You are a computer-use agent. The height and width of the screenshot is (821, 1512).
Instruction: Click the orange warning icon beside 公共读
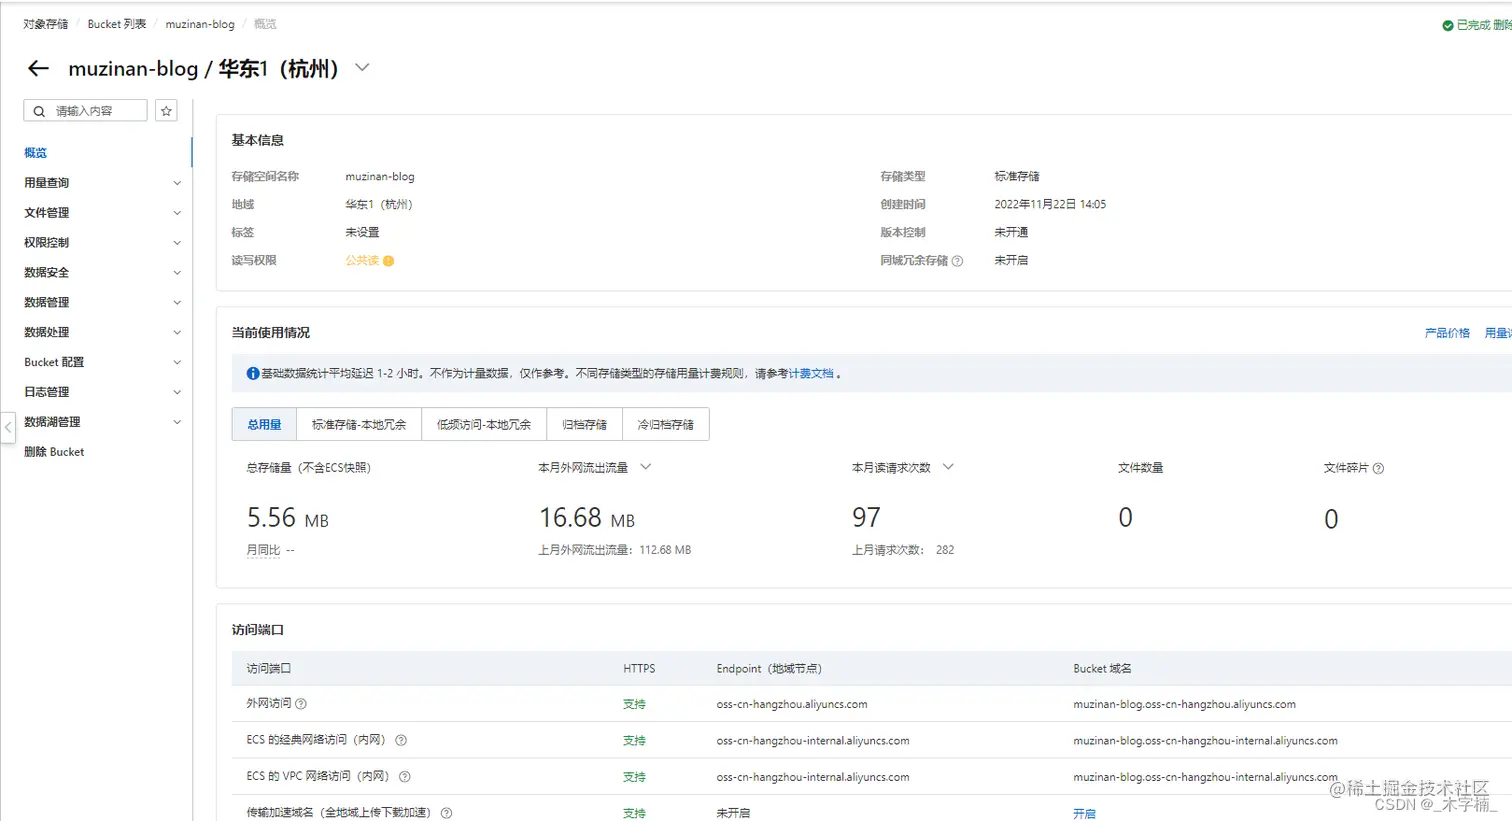coord(388,261)
